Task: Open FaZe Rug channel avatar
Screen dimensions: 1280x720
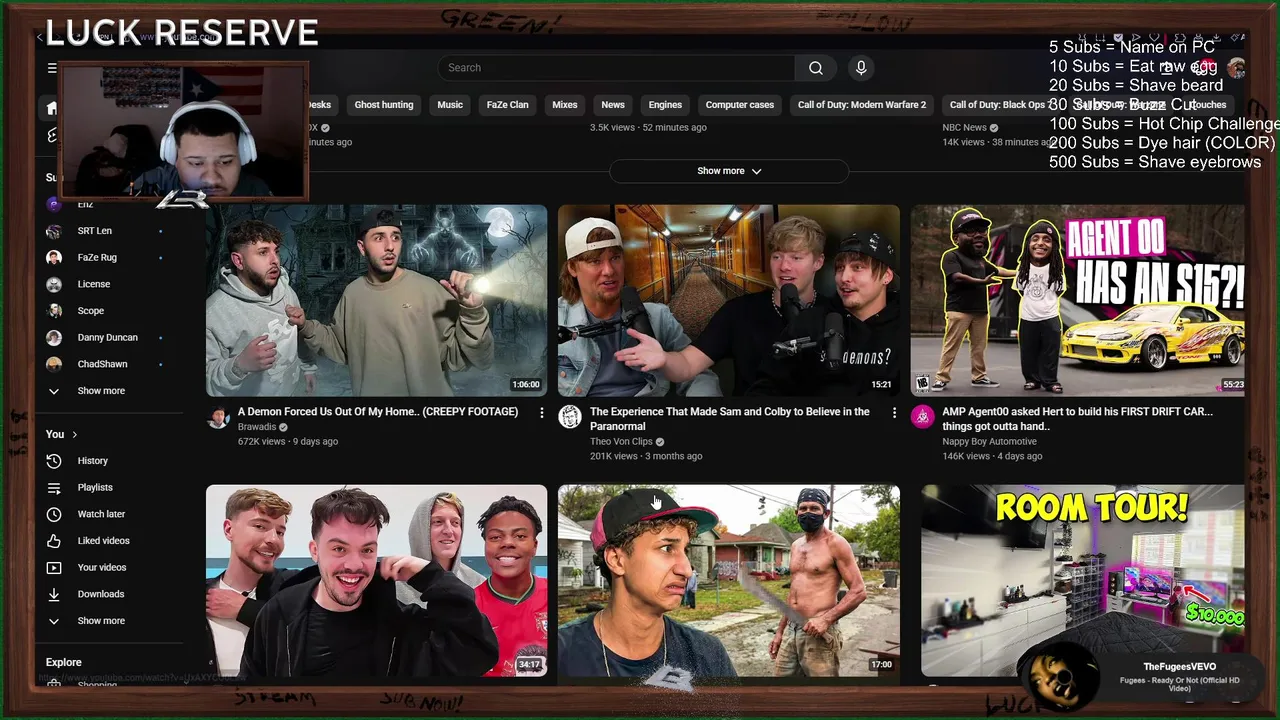Action: coord(54,257)
